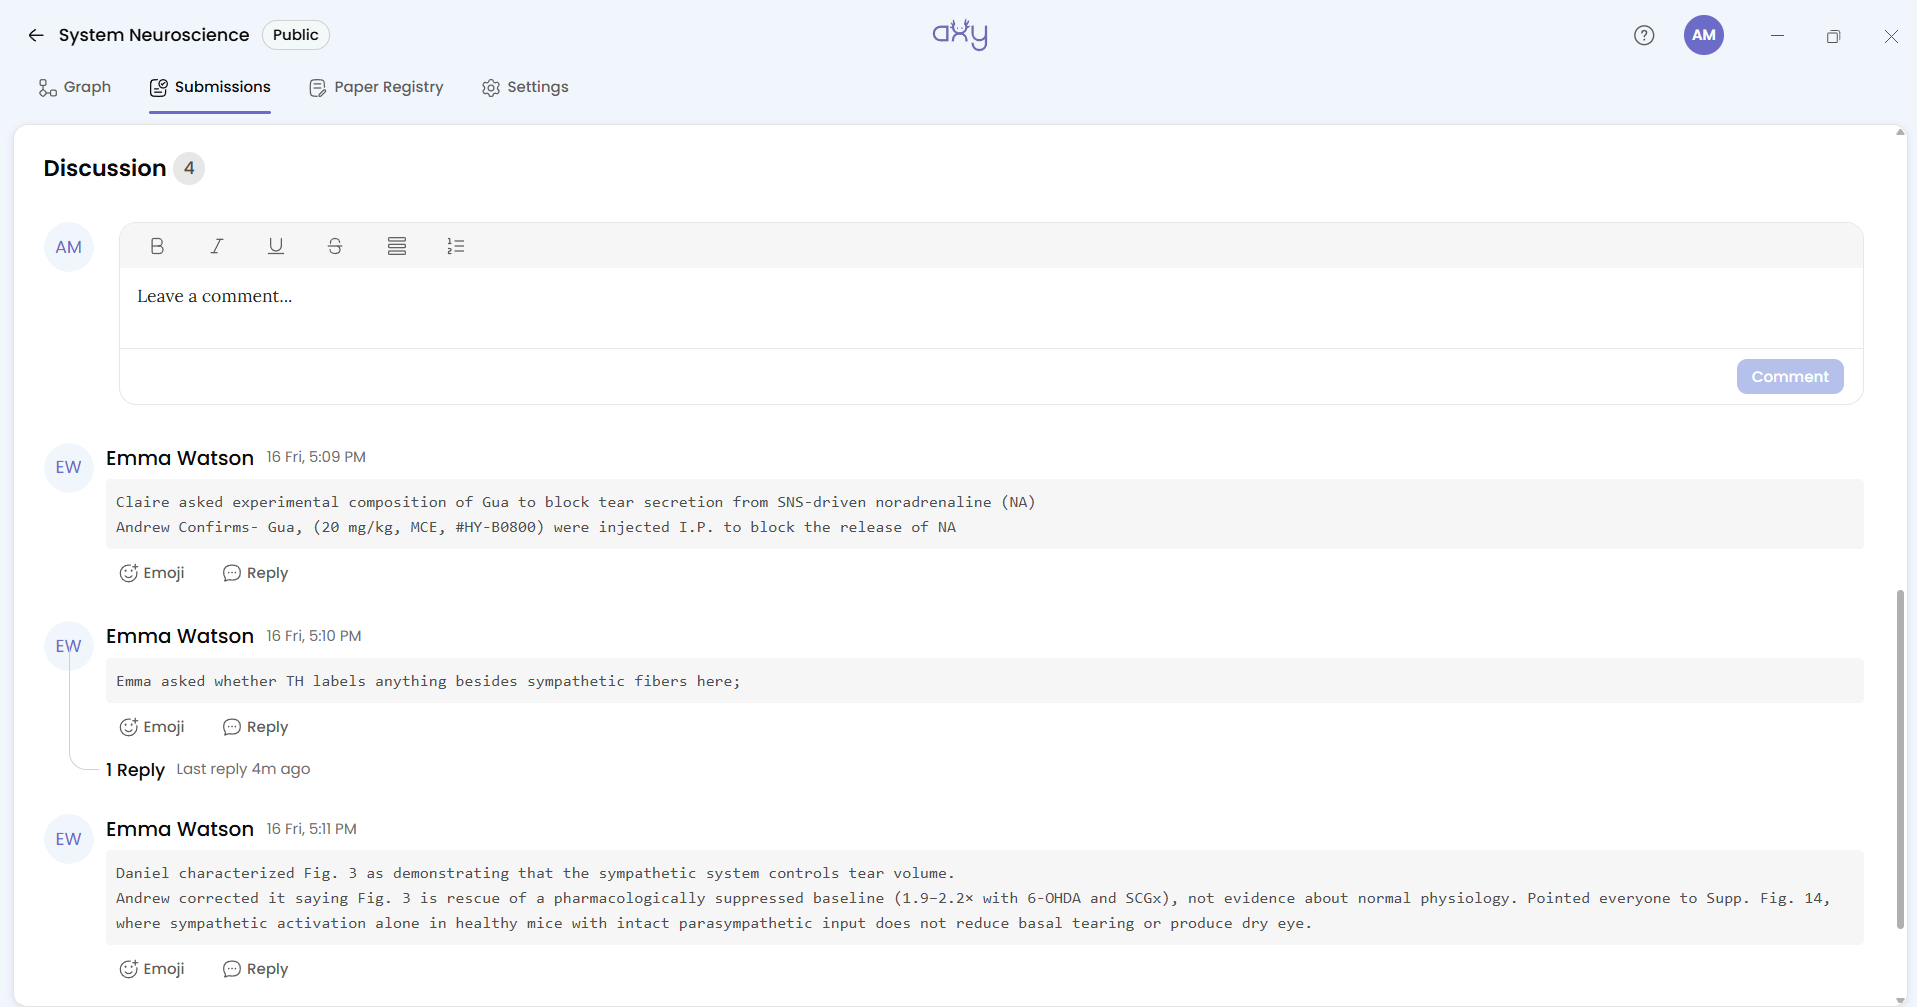1917x1007 pixels.
Task: Reply to the 5:09 PM comment
Action: 256,573
